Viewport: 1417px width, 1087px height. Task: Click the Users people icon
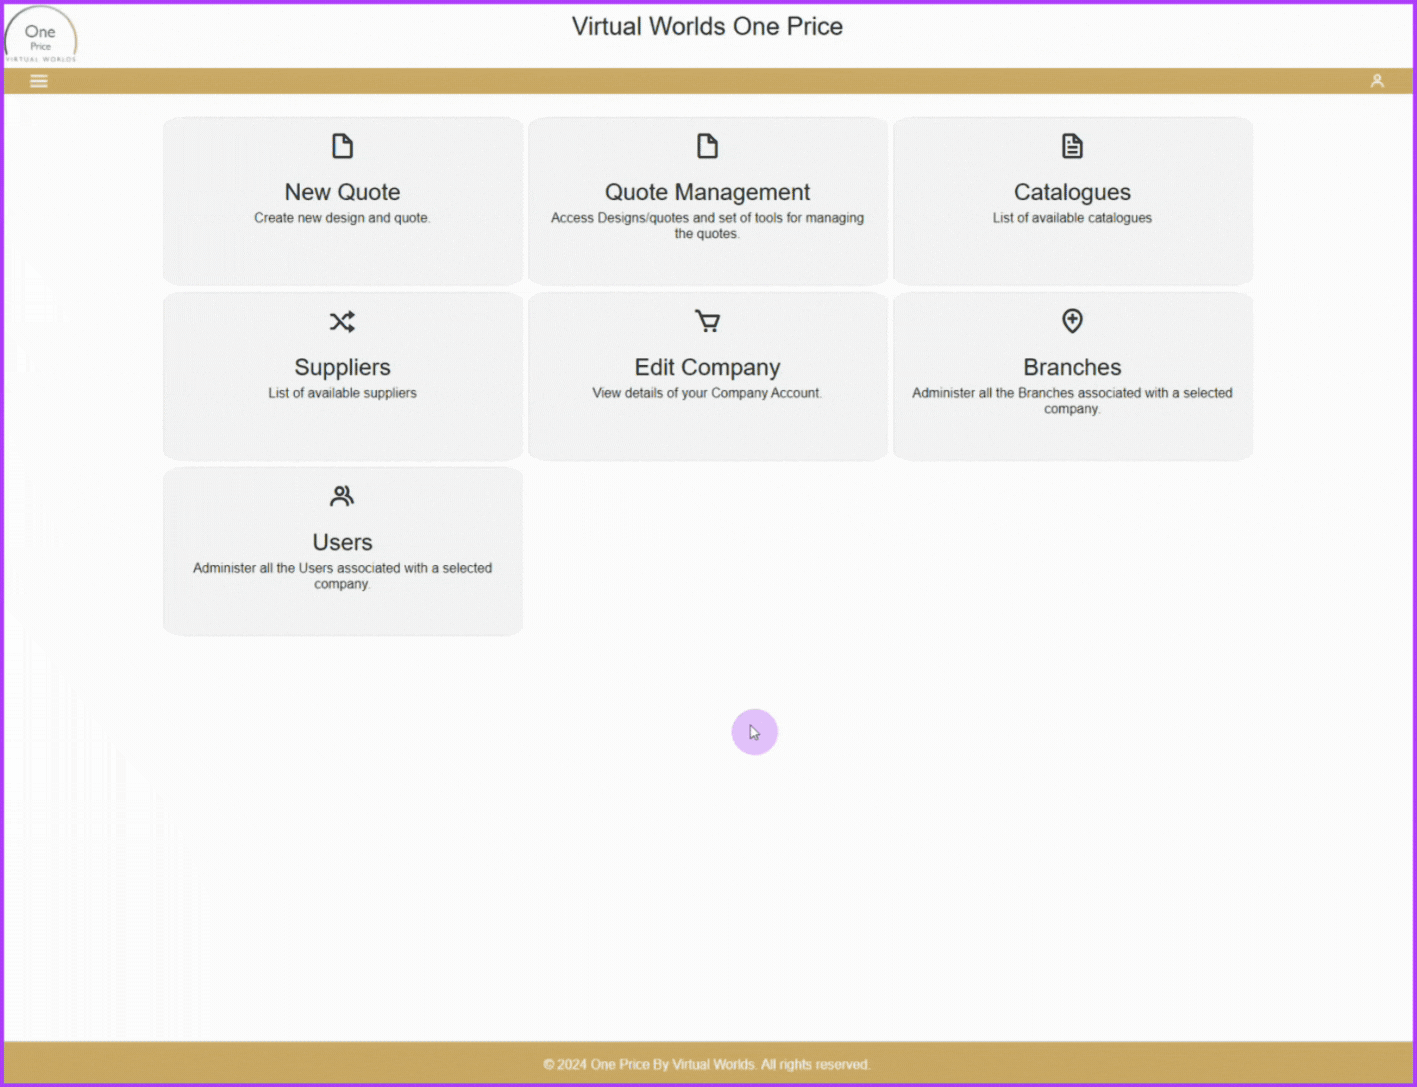click(x=342, y=496)
